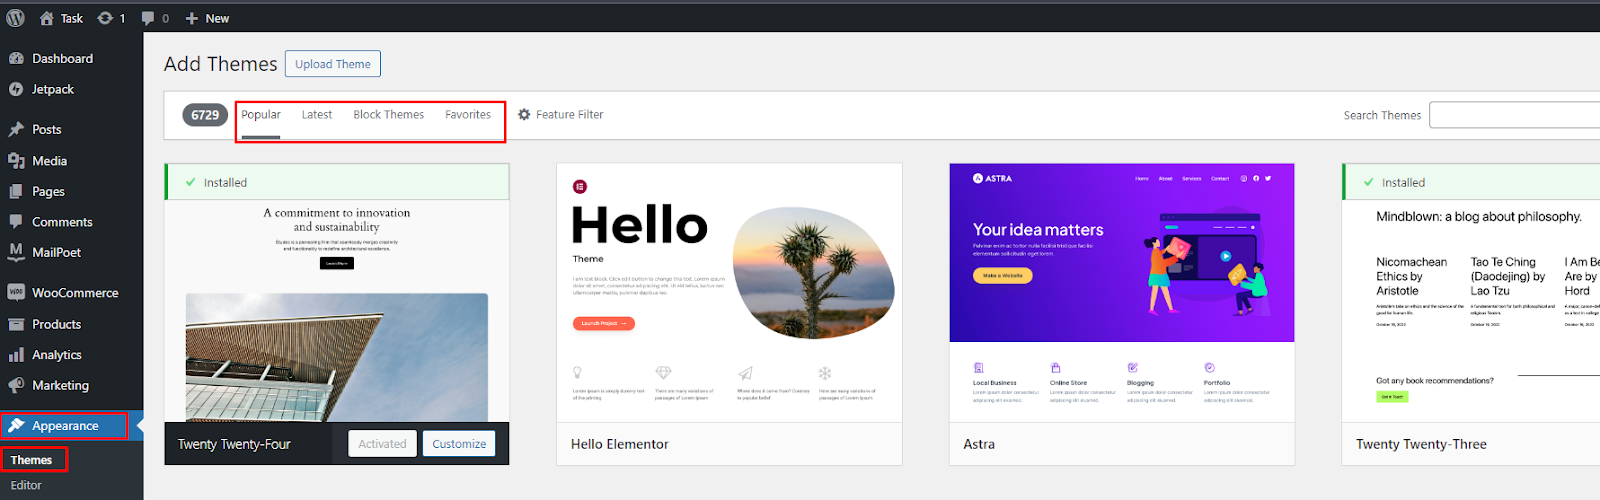The width and height of the screenshot is (1600, 500).
Task: Click the Media icon in sidebar
Action: tap(16, 160)
